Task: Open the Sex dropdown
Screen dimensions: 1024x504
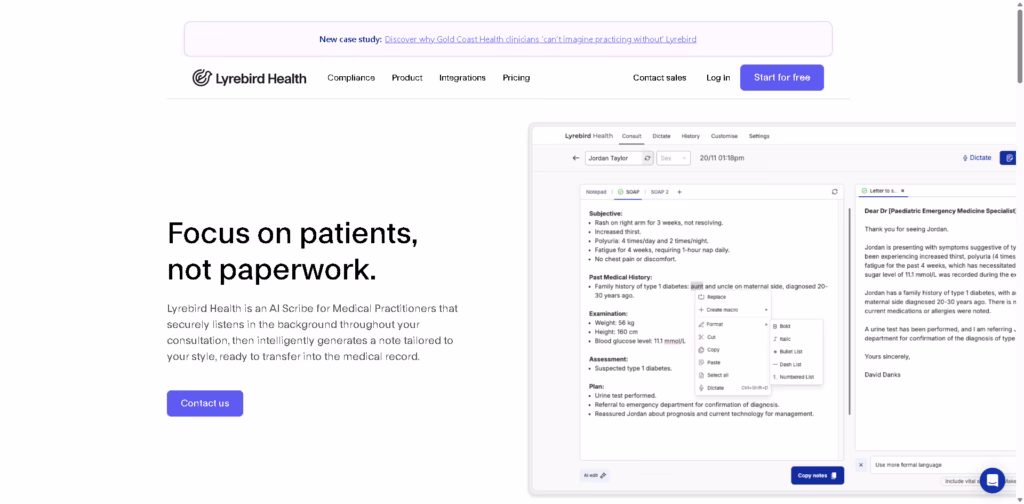Action: coord(673,158)
